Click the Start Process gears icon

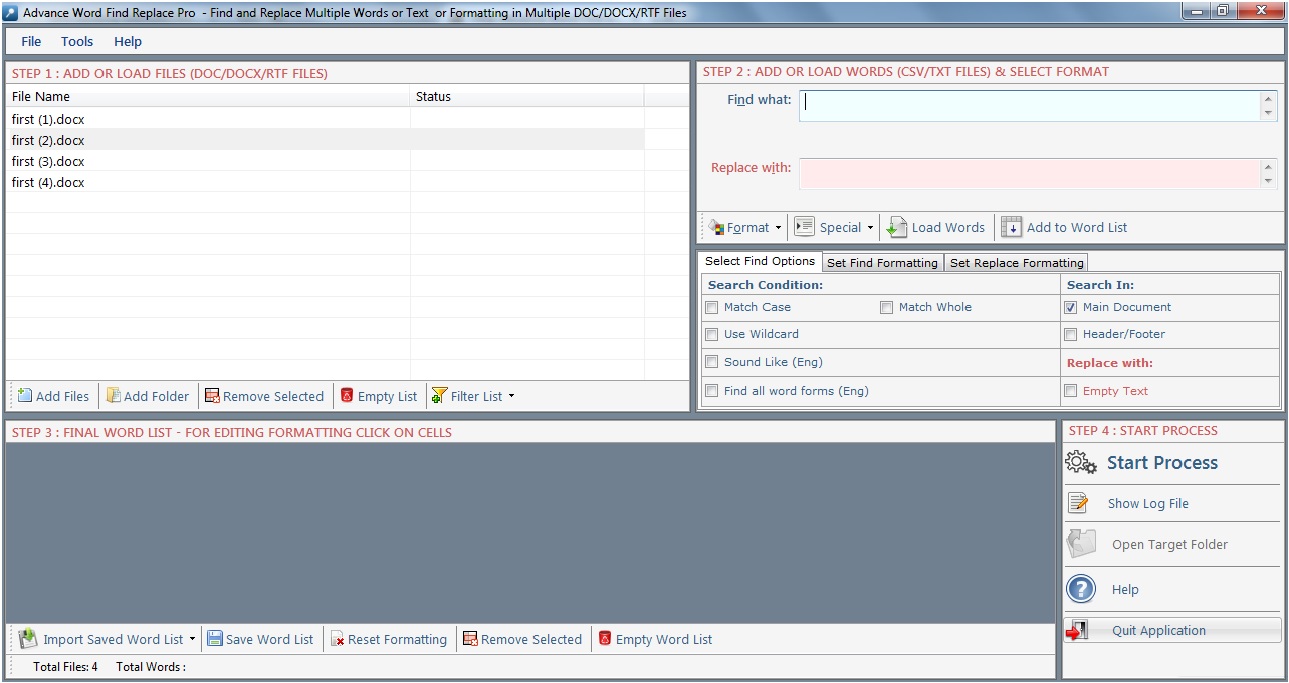[x=1081, y=462]
